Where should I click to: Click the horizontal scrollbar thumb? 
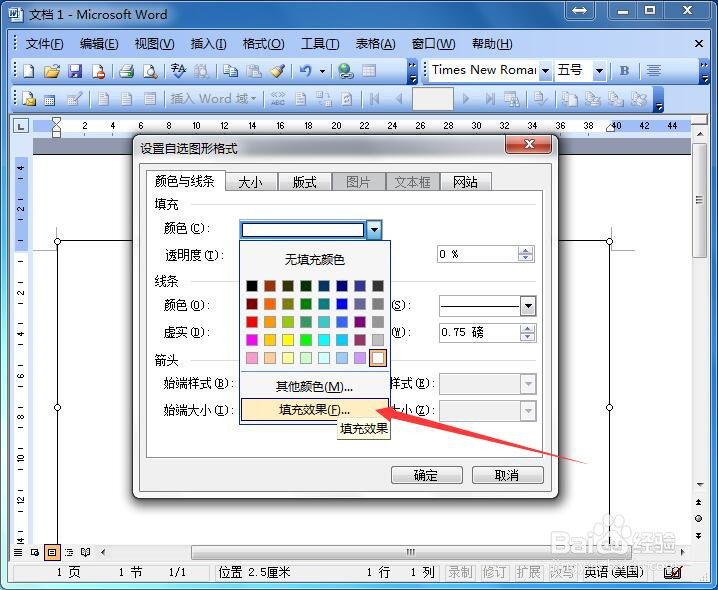411,552
